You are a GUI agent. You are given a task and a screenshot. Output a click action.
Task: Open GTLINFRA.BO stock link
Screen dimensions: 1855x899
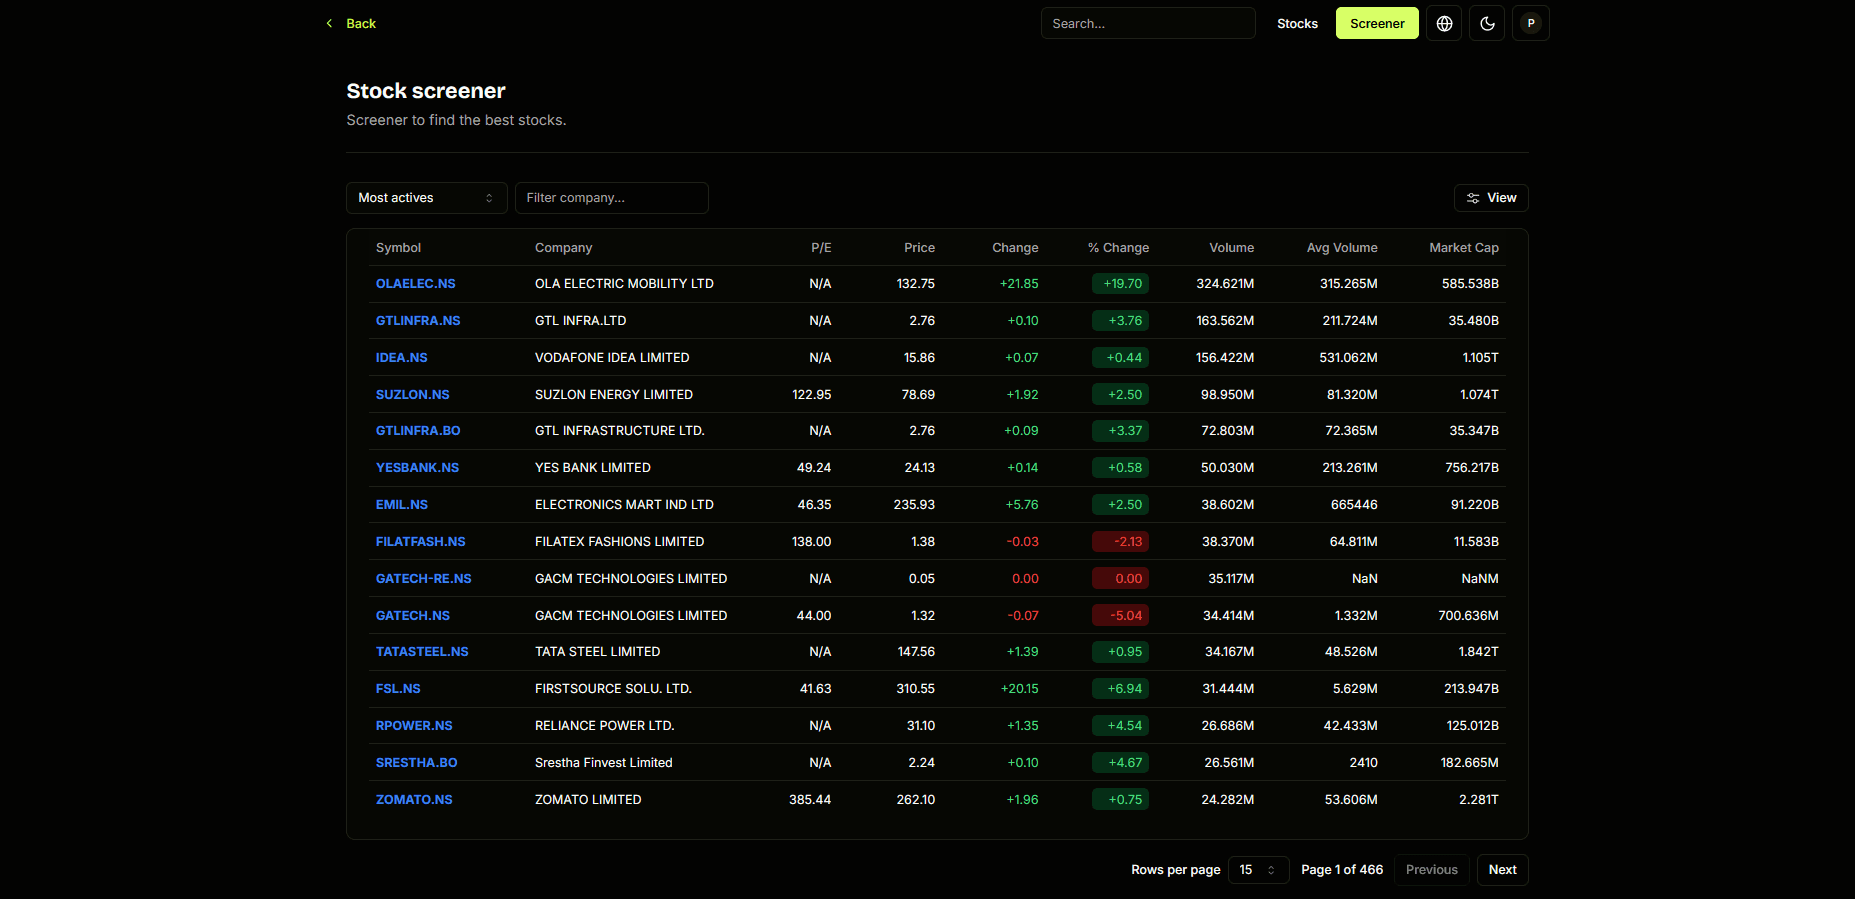[418, 431]
